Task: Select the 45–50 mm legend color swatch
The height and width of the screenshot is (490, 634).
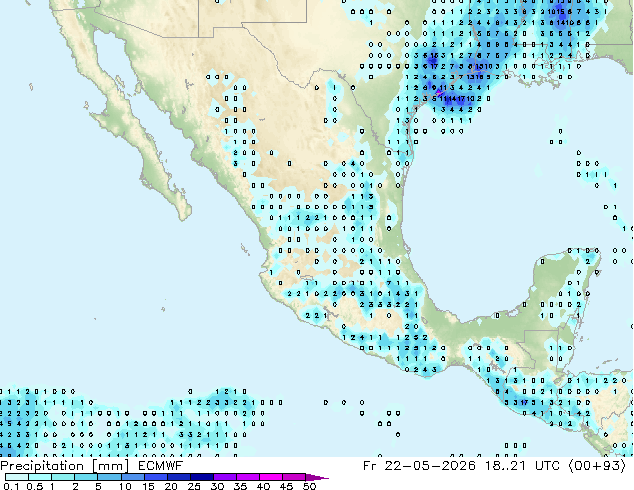Action: [x=294, y=477]
